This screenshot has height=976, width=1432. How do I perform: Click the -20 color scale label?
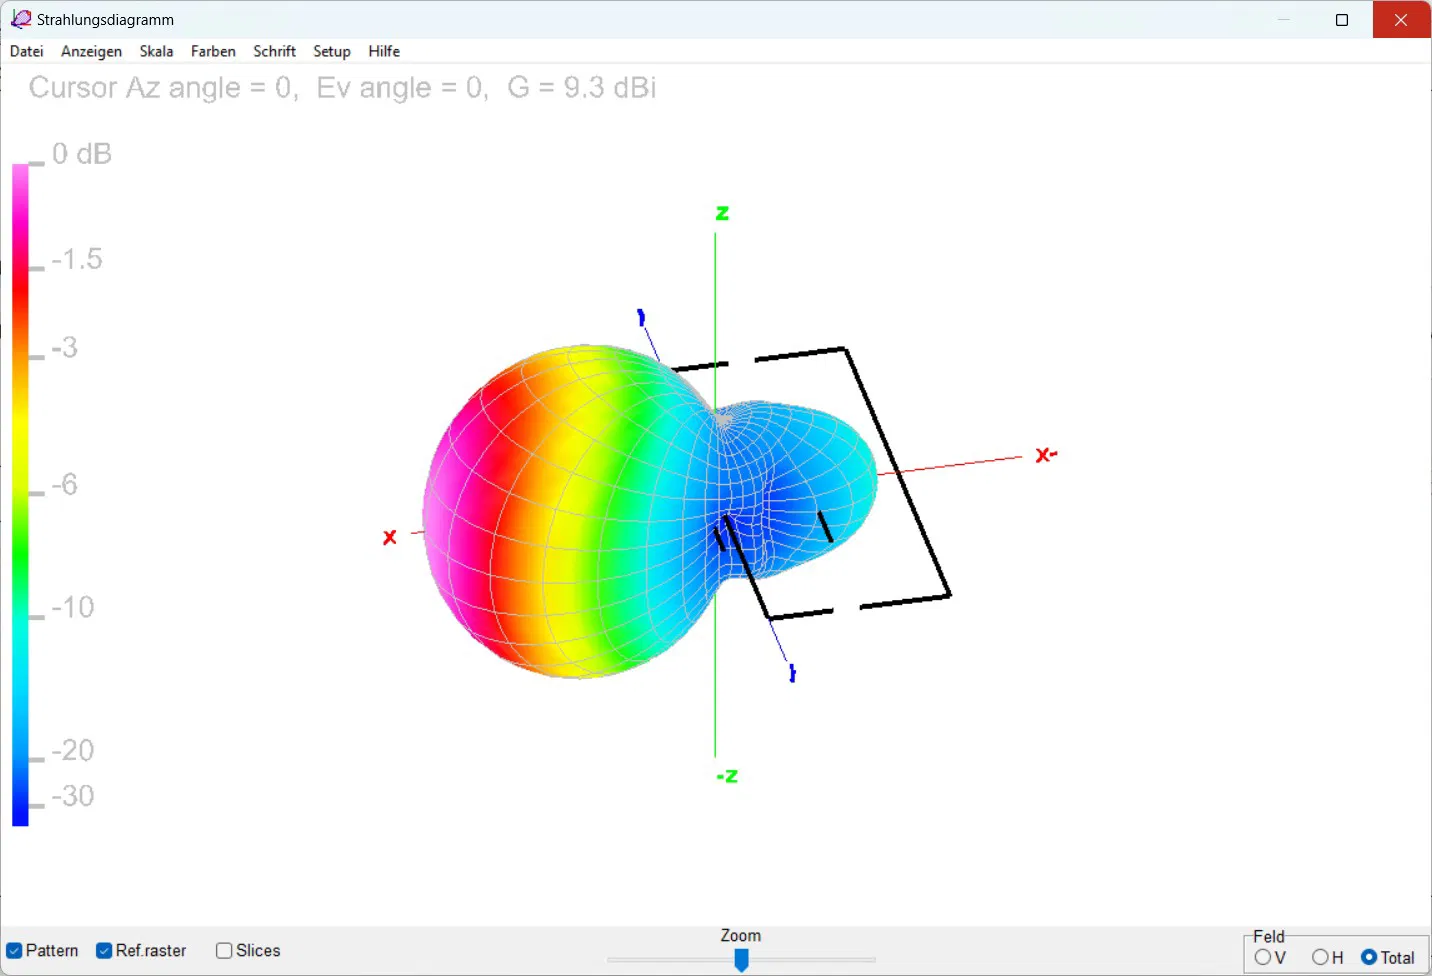[73, 750]
